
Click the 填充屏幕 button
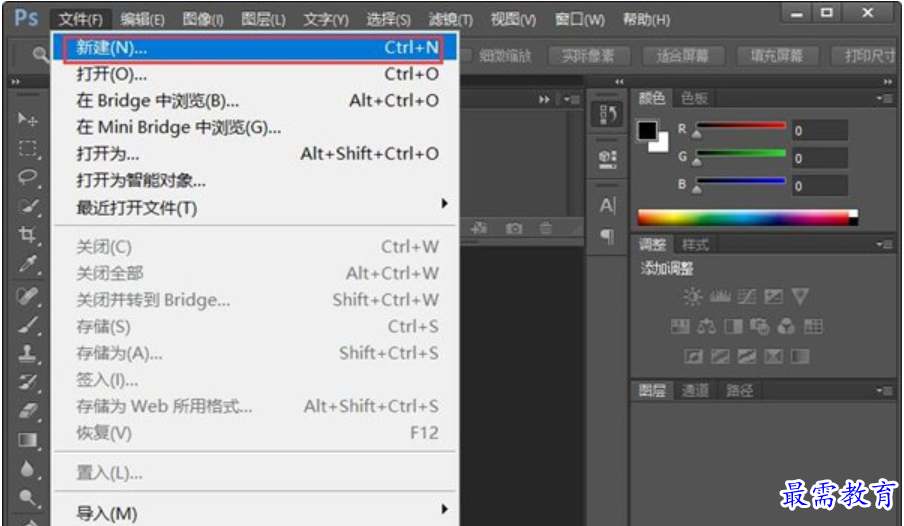[777, 56]
